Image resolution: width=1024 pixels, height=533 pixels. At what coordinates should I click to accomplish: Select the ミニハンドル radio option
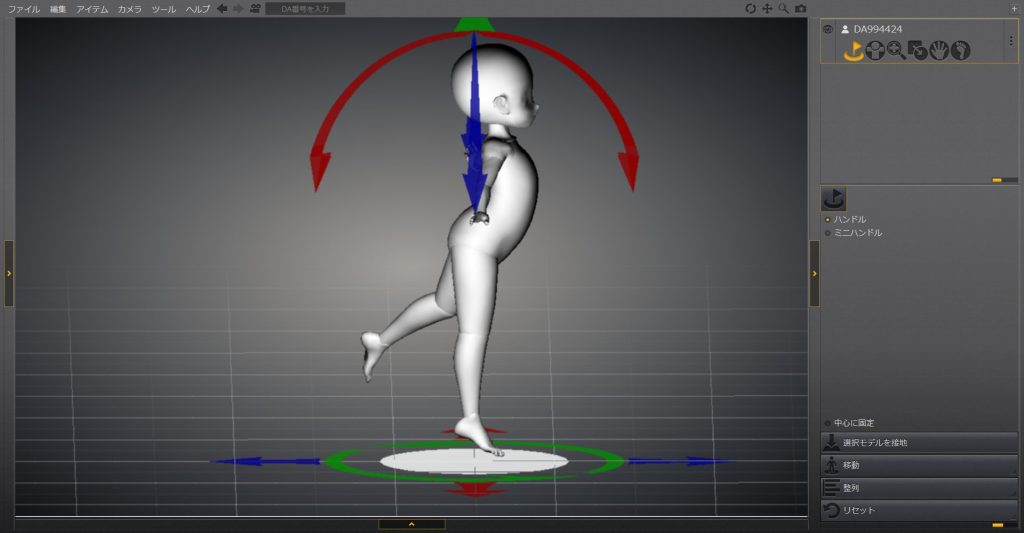827,233
